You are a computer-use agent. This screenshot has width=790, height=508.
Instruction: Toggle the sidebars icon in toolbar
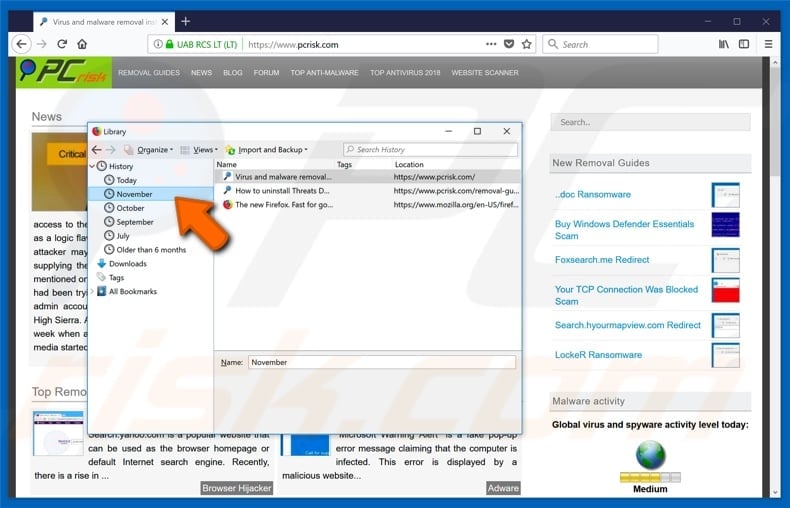(x=744, y=44)
